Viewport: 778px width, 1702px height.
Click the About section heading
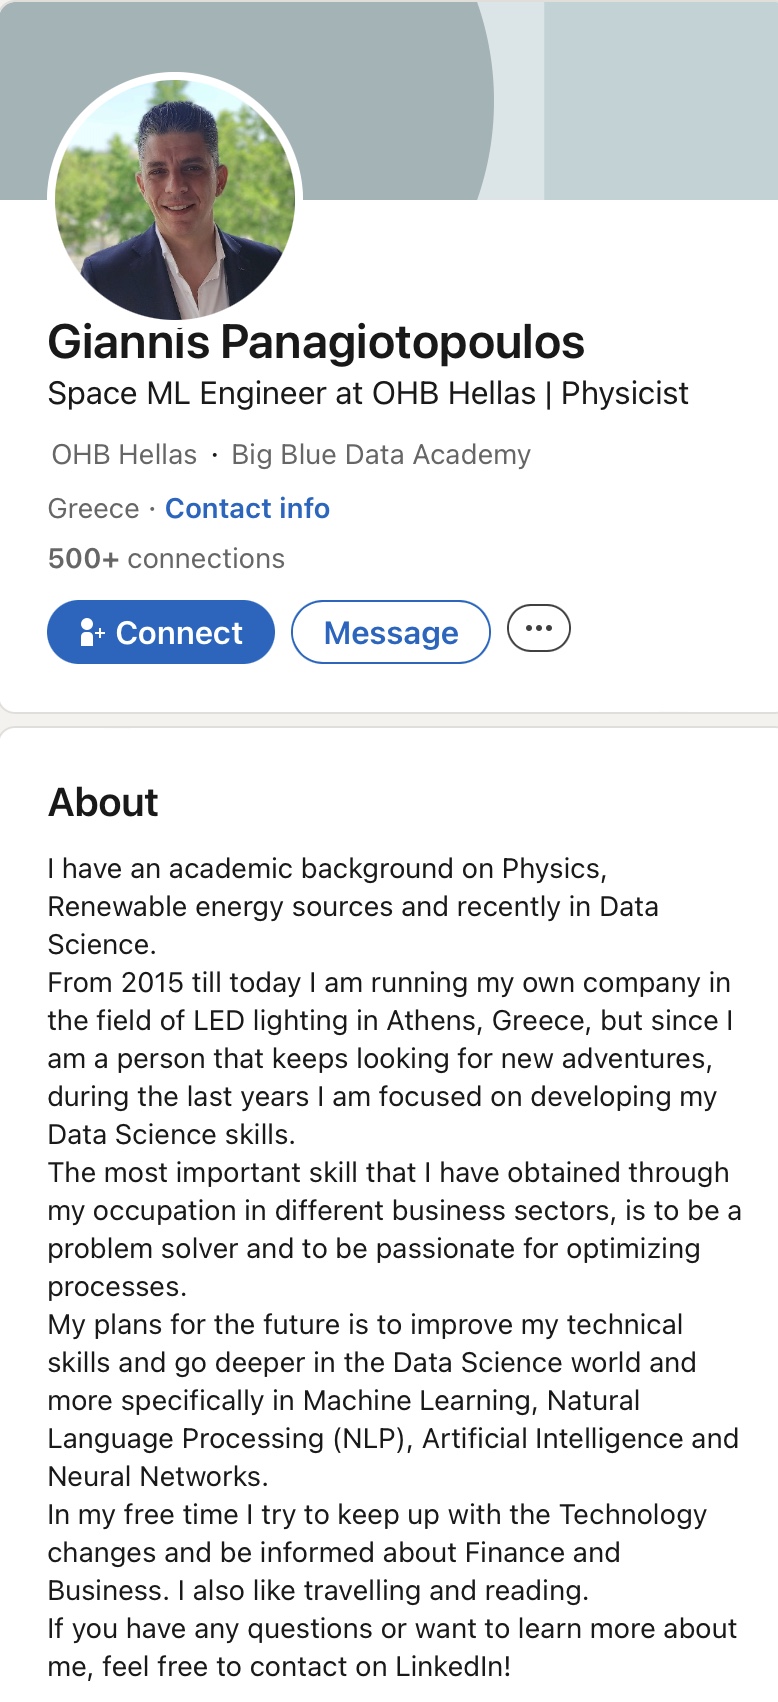click(x=103, y=802)
